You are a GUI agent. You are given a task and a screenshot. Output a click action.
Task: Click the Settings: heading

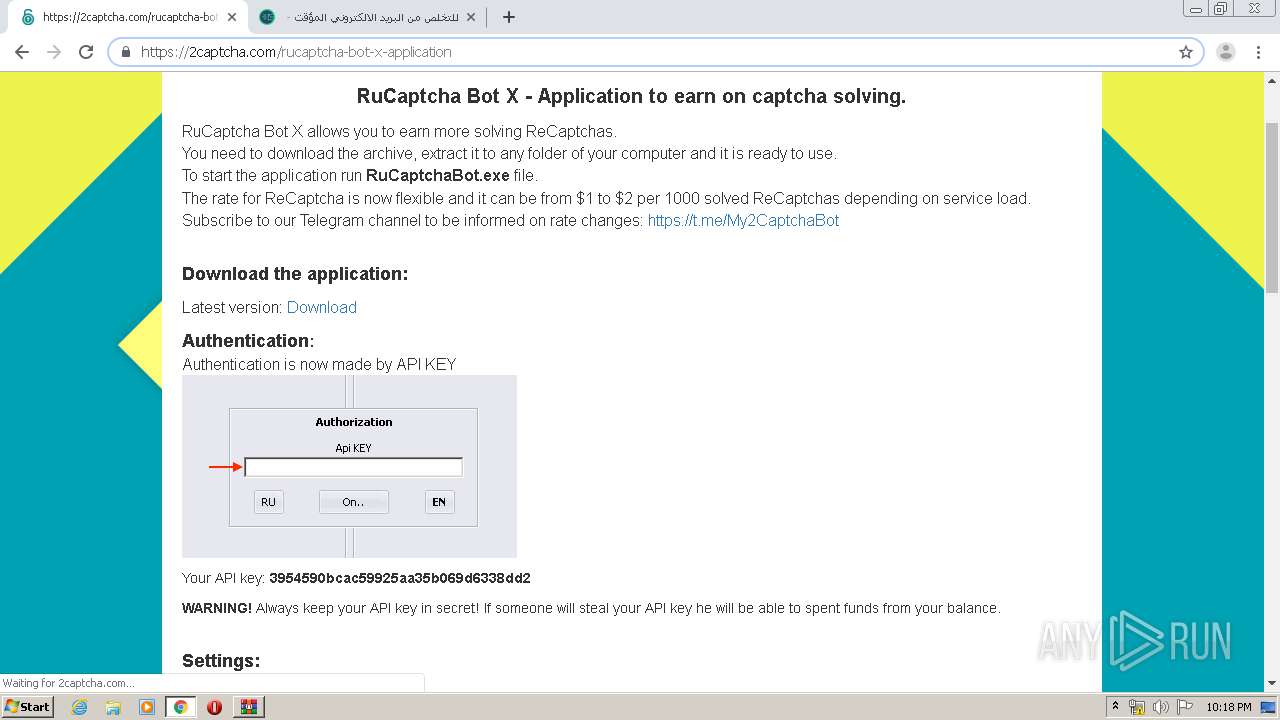click(x=221, y=660)
